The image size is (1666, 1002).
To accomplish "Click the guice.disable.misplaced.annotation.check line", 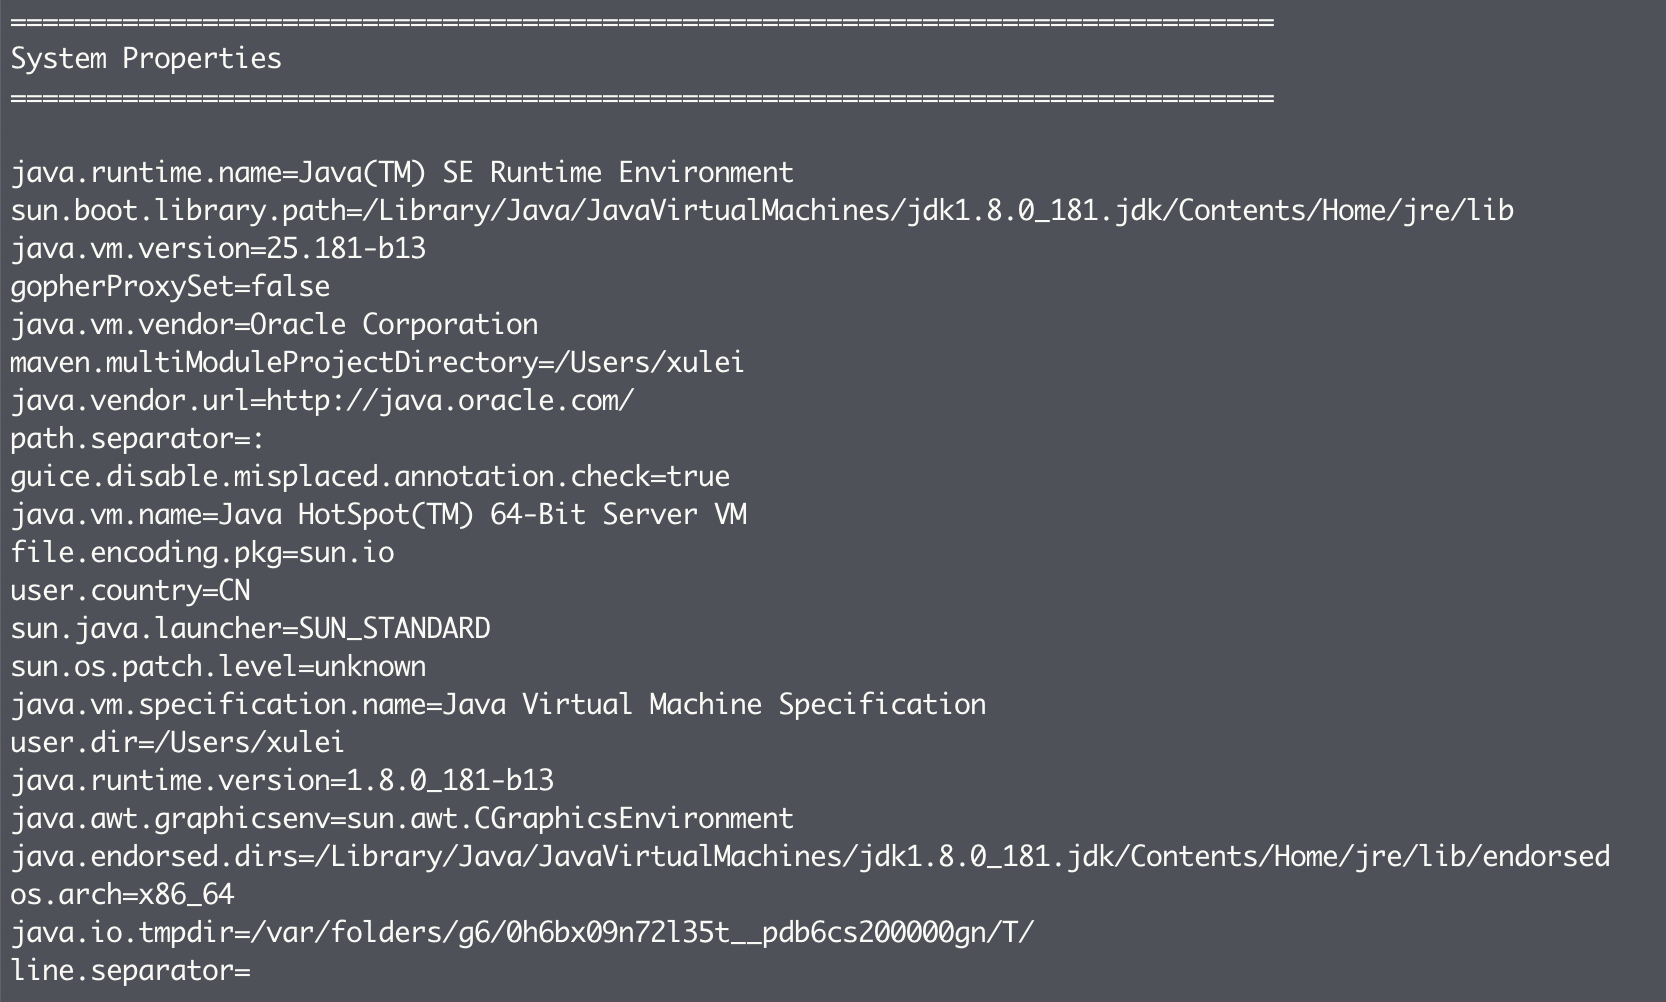I will coord(370,477).
